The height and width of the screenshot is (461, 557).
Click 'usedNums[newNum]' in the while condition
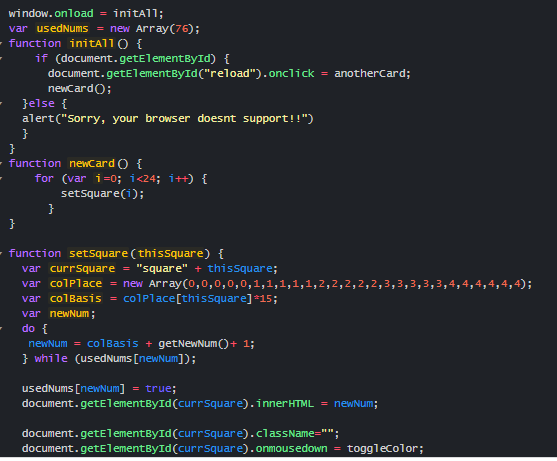pyautogui.click(x=132, y=359)
